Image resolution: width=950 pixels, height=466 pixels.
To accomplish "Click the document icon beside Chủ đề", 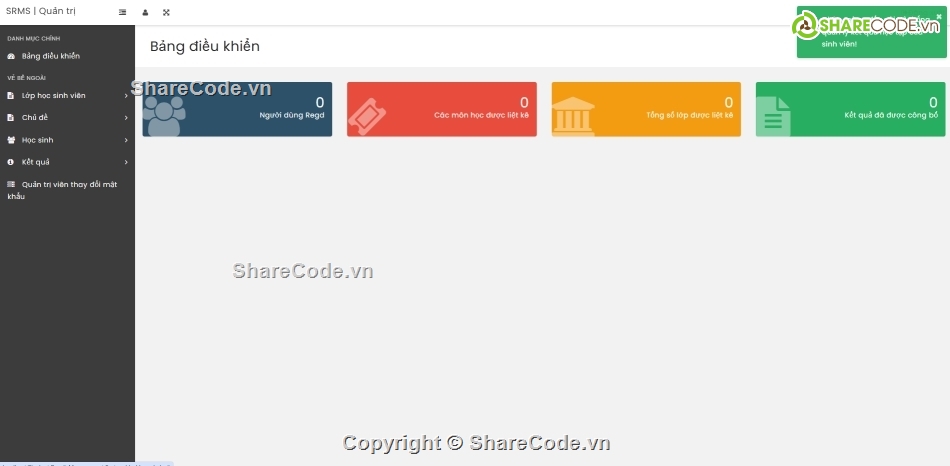I will [11, 118].
